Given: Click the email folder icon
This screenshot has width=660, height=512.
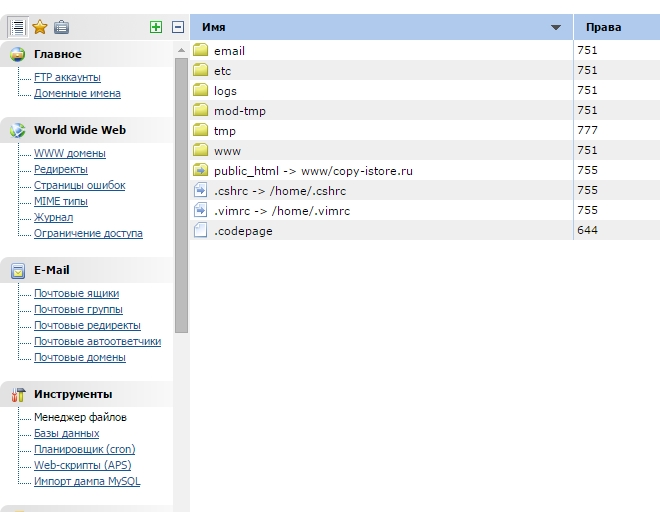Looking at the screenshot, I should click(200, 50).
